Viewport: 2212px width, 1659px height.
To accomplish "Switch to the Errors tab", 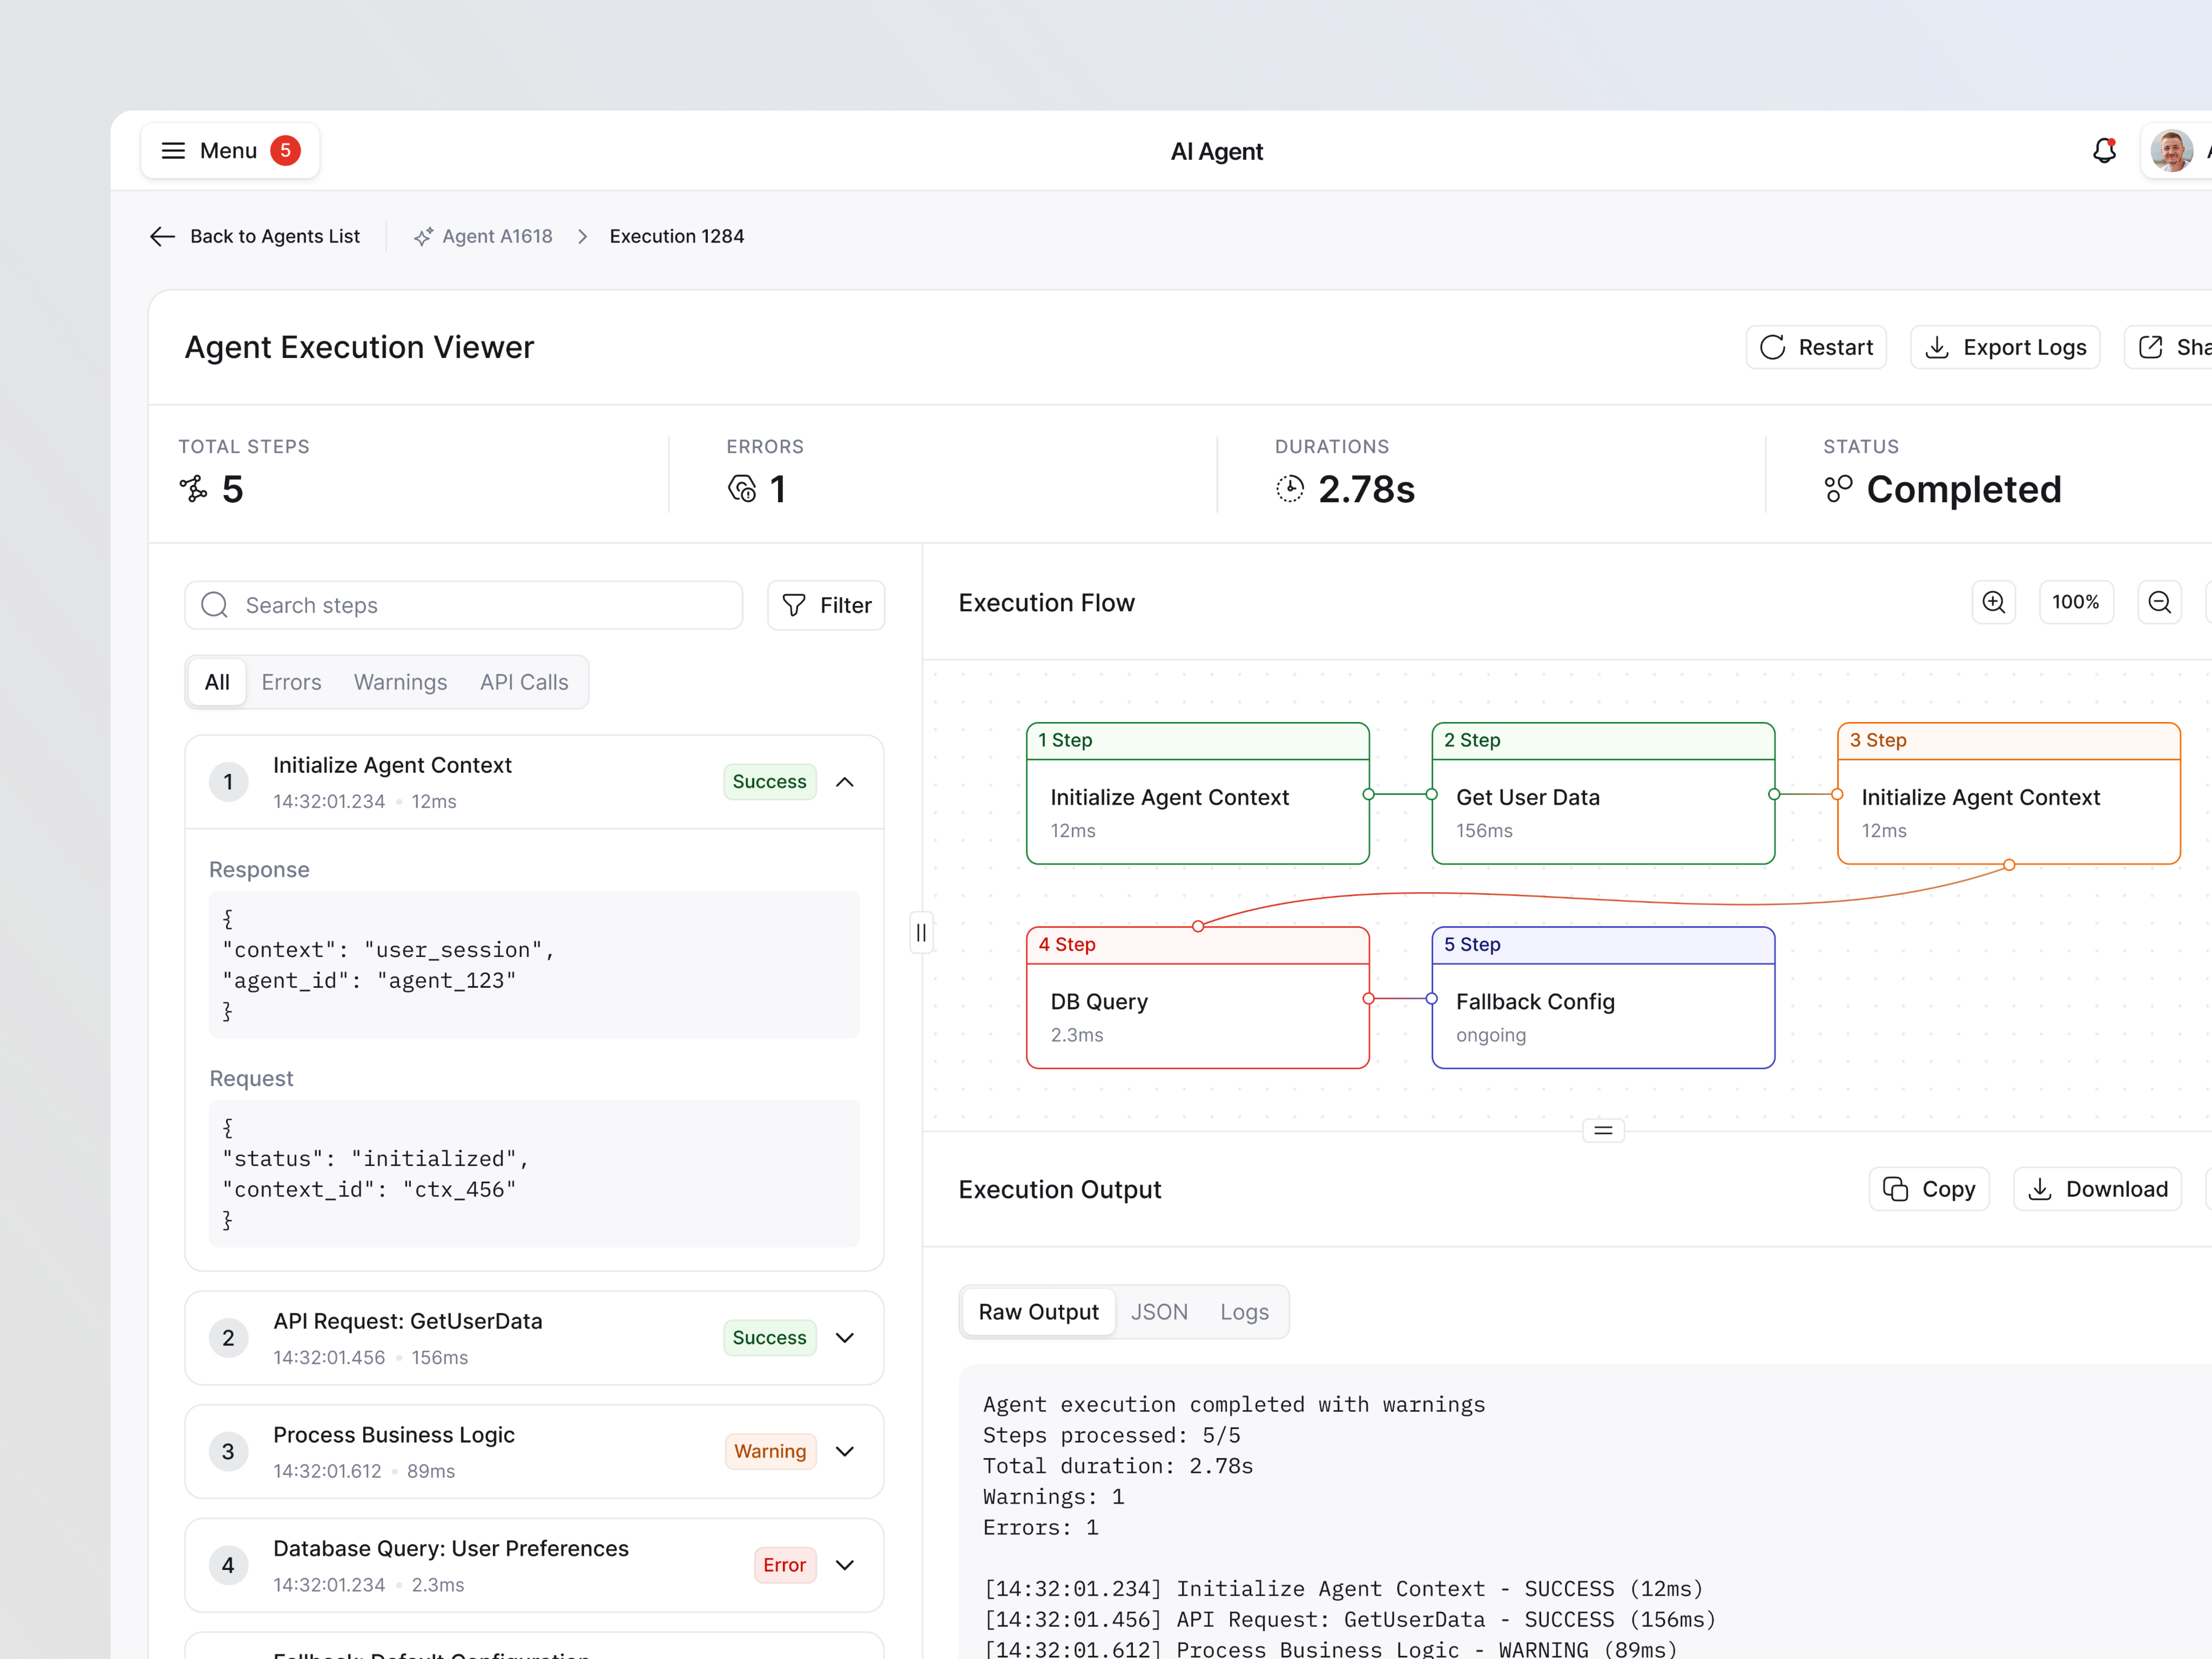I will pos(291,682).
